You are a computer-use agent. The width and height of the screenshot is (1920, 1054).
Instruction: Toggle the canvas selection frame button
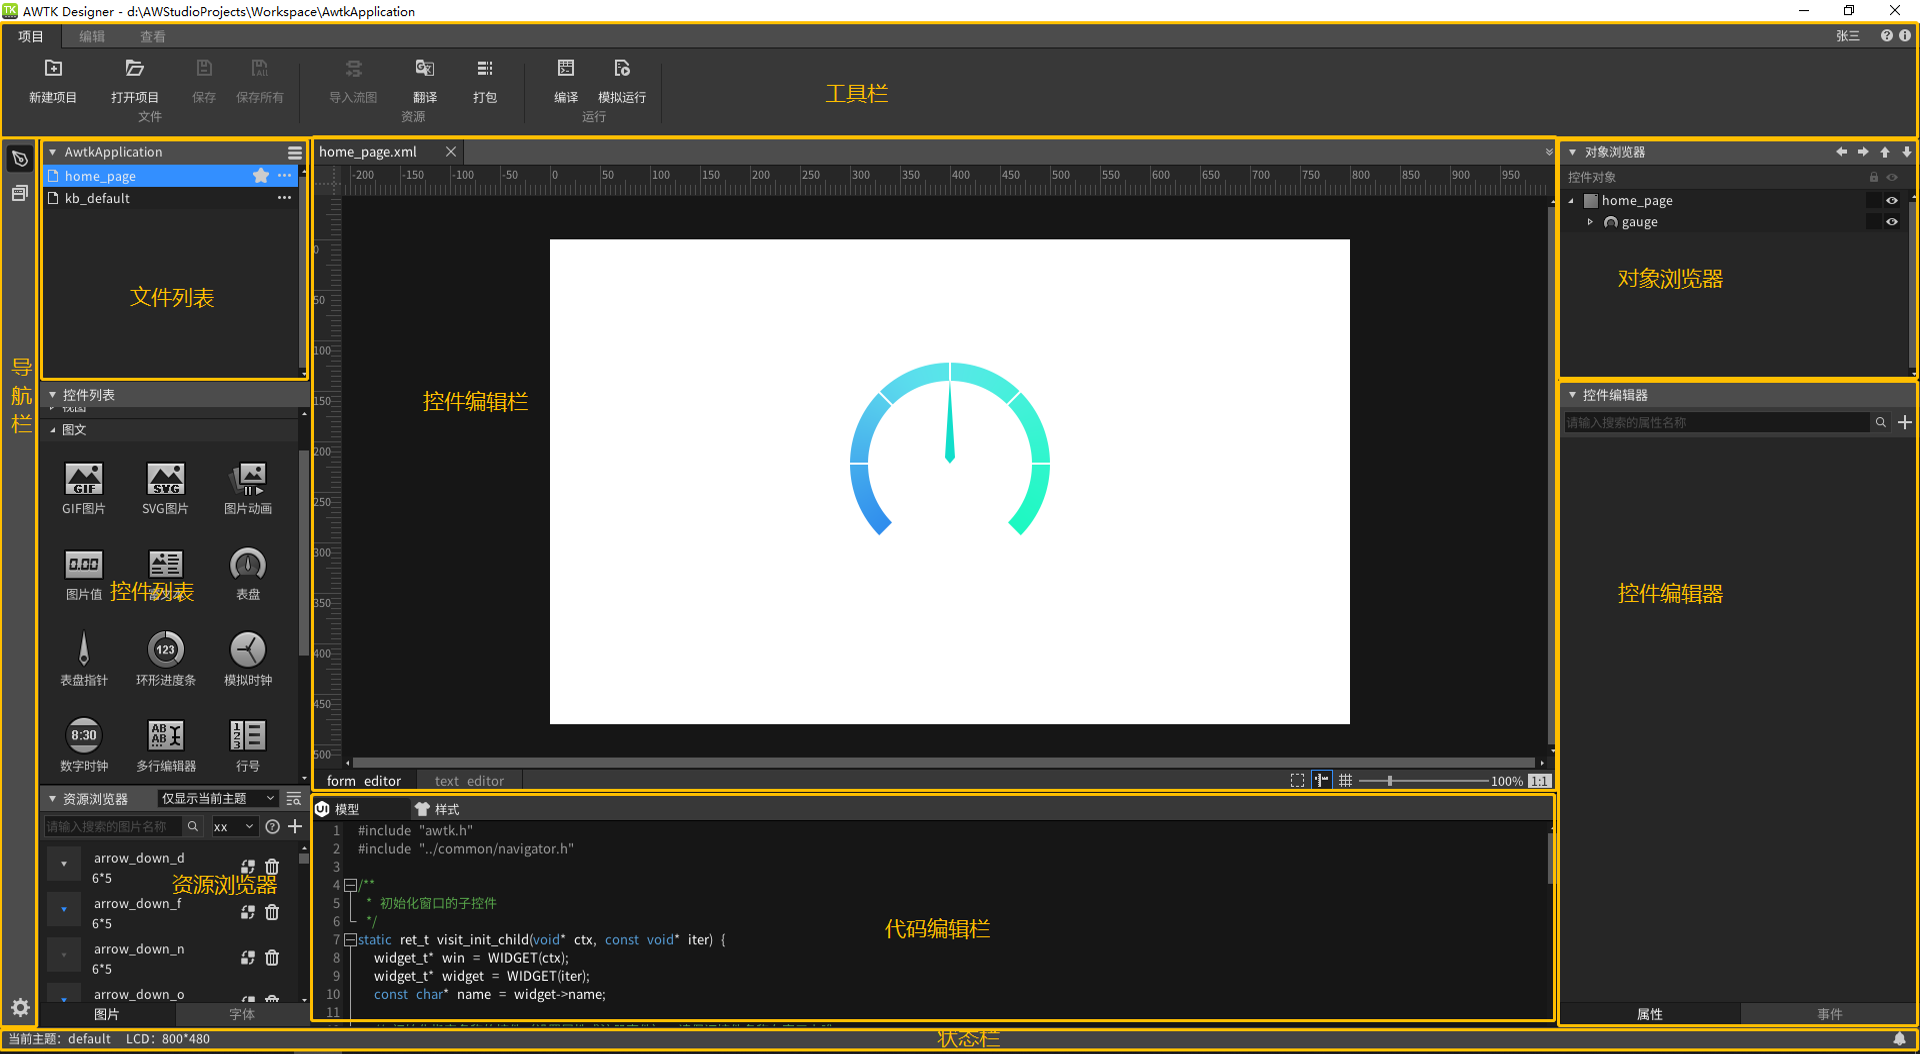[1297, 781]
